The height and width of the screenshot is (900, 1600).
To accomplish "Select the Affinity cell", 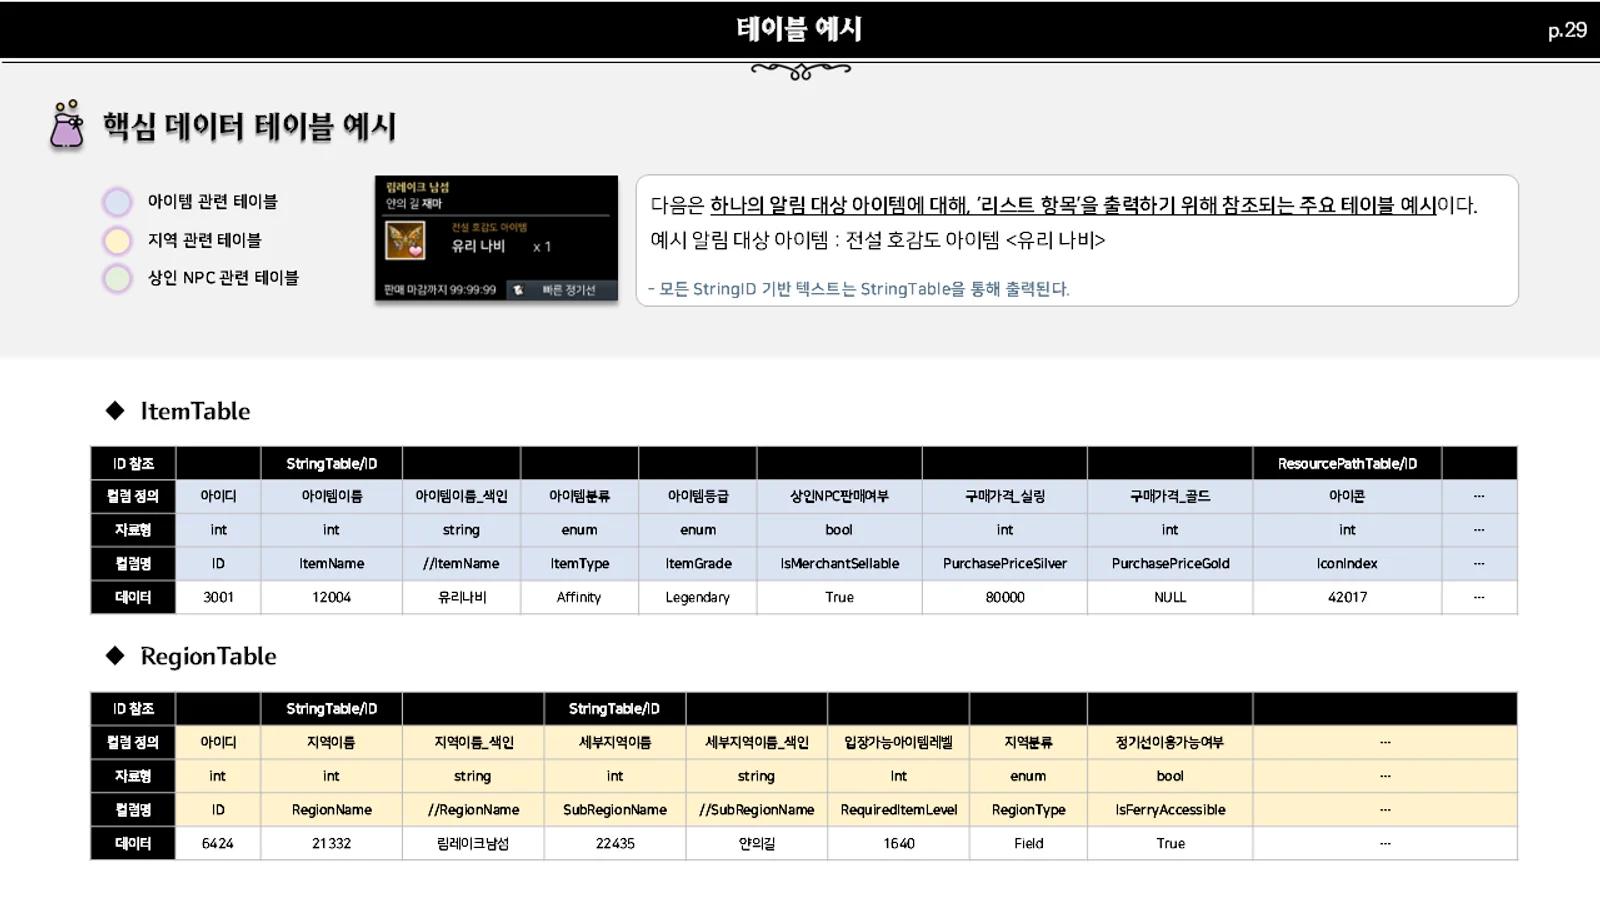I will click(579, 597).
